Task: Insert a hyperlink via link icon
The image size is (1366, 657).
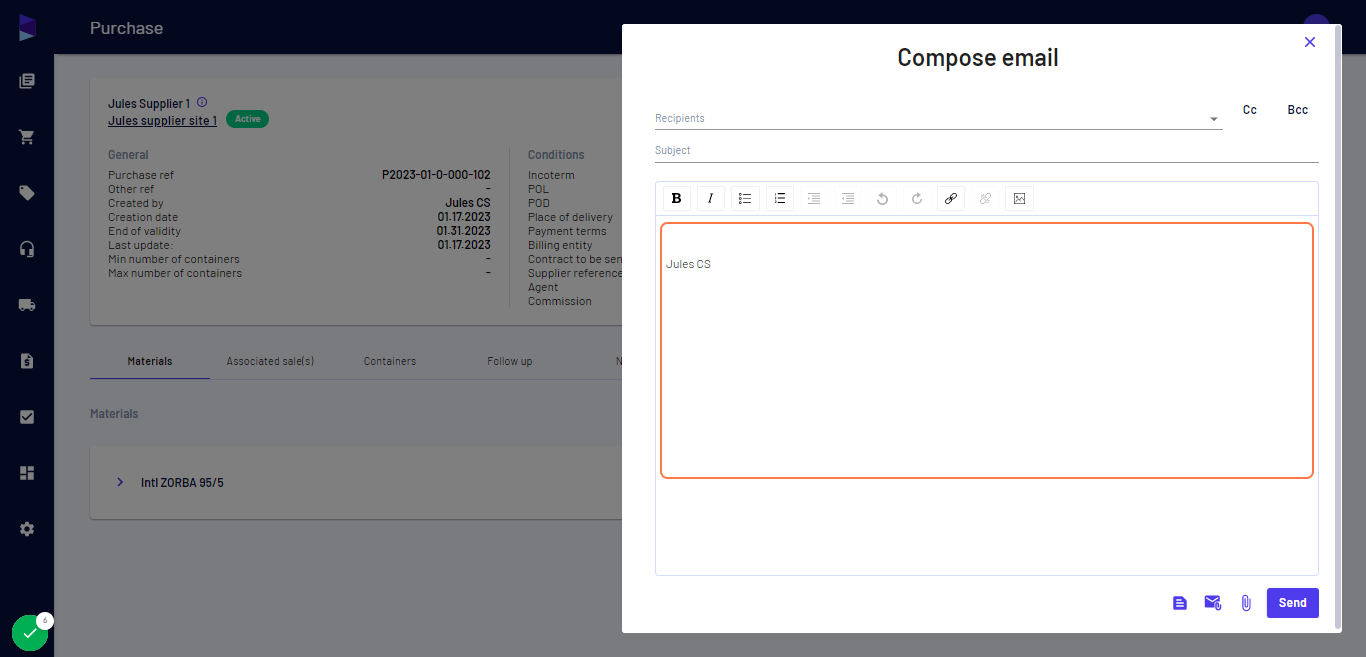Action: coord(951,198)
